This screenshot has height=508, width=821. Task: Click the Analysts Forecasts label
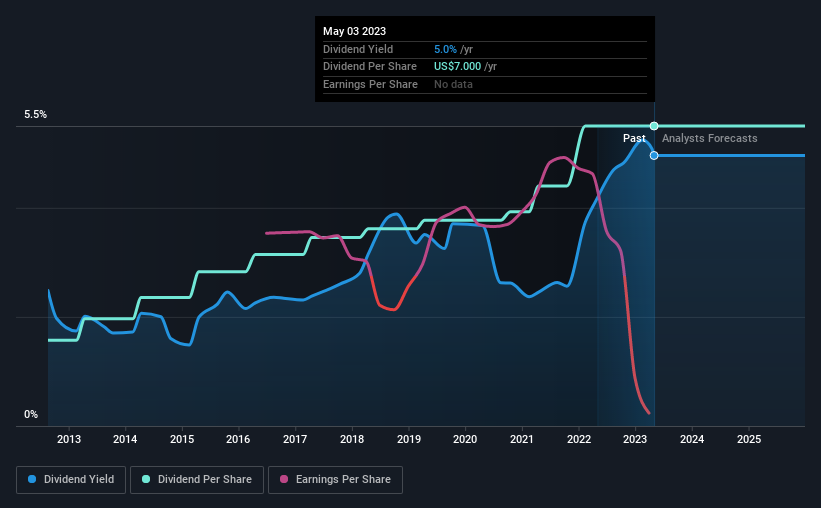point(709,138)
